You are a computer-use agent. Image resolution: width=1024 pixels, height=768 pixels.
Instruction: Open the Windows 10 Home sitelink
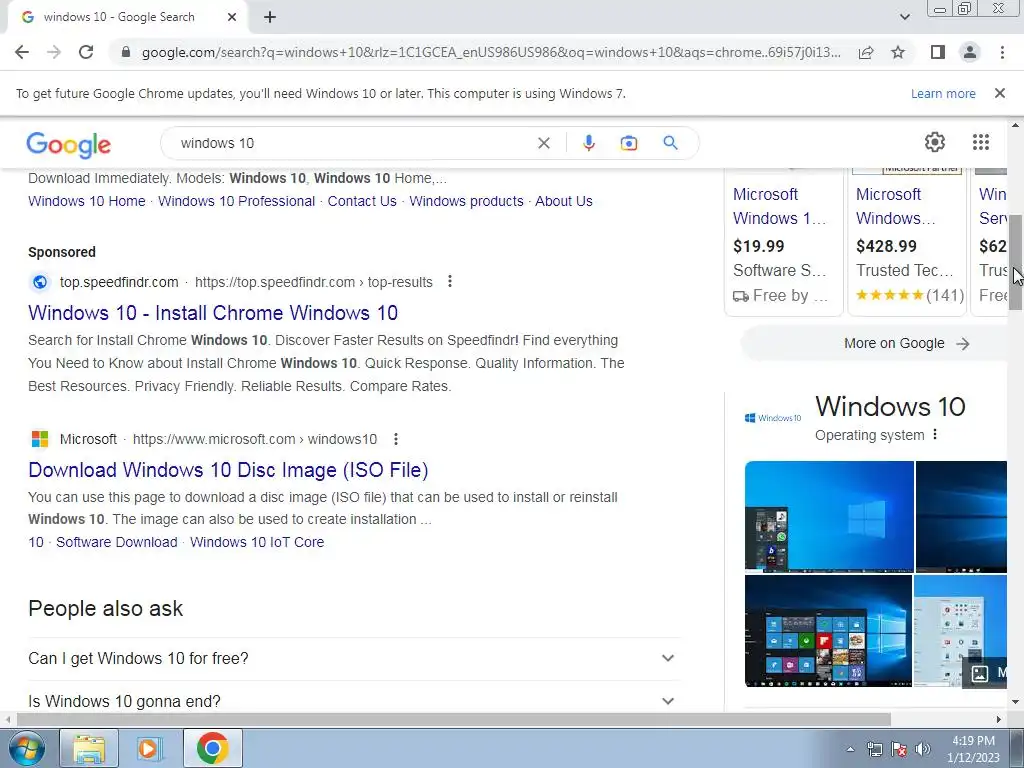coord(87,201)
